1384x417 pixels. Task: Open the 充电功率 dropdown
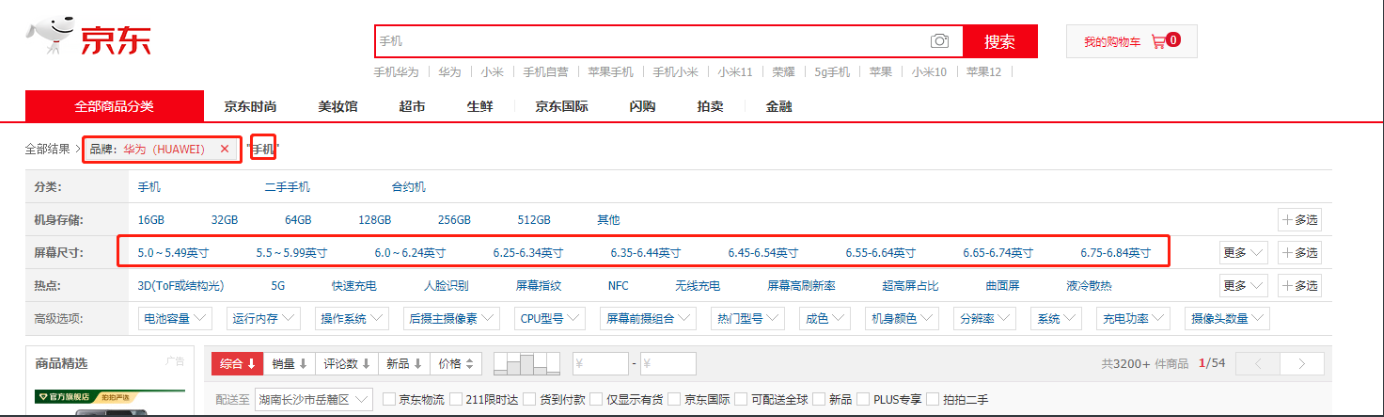coord(1134,319)
